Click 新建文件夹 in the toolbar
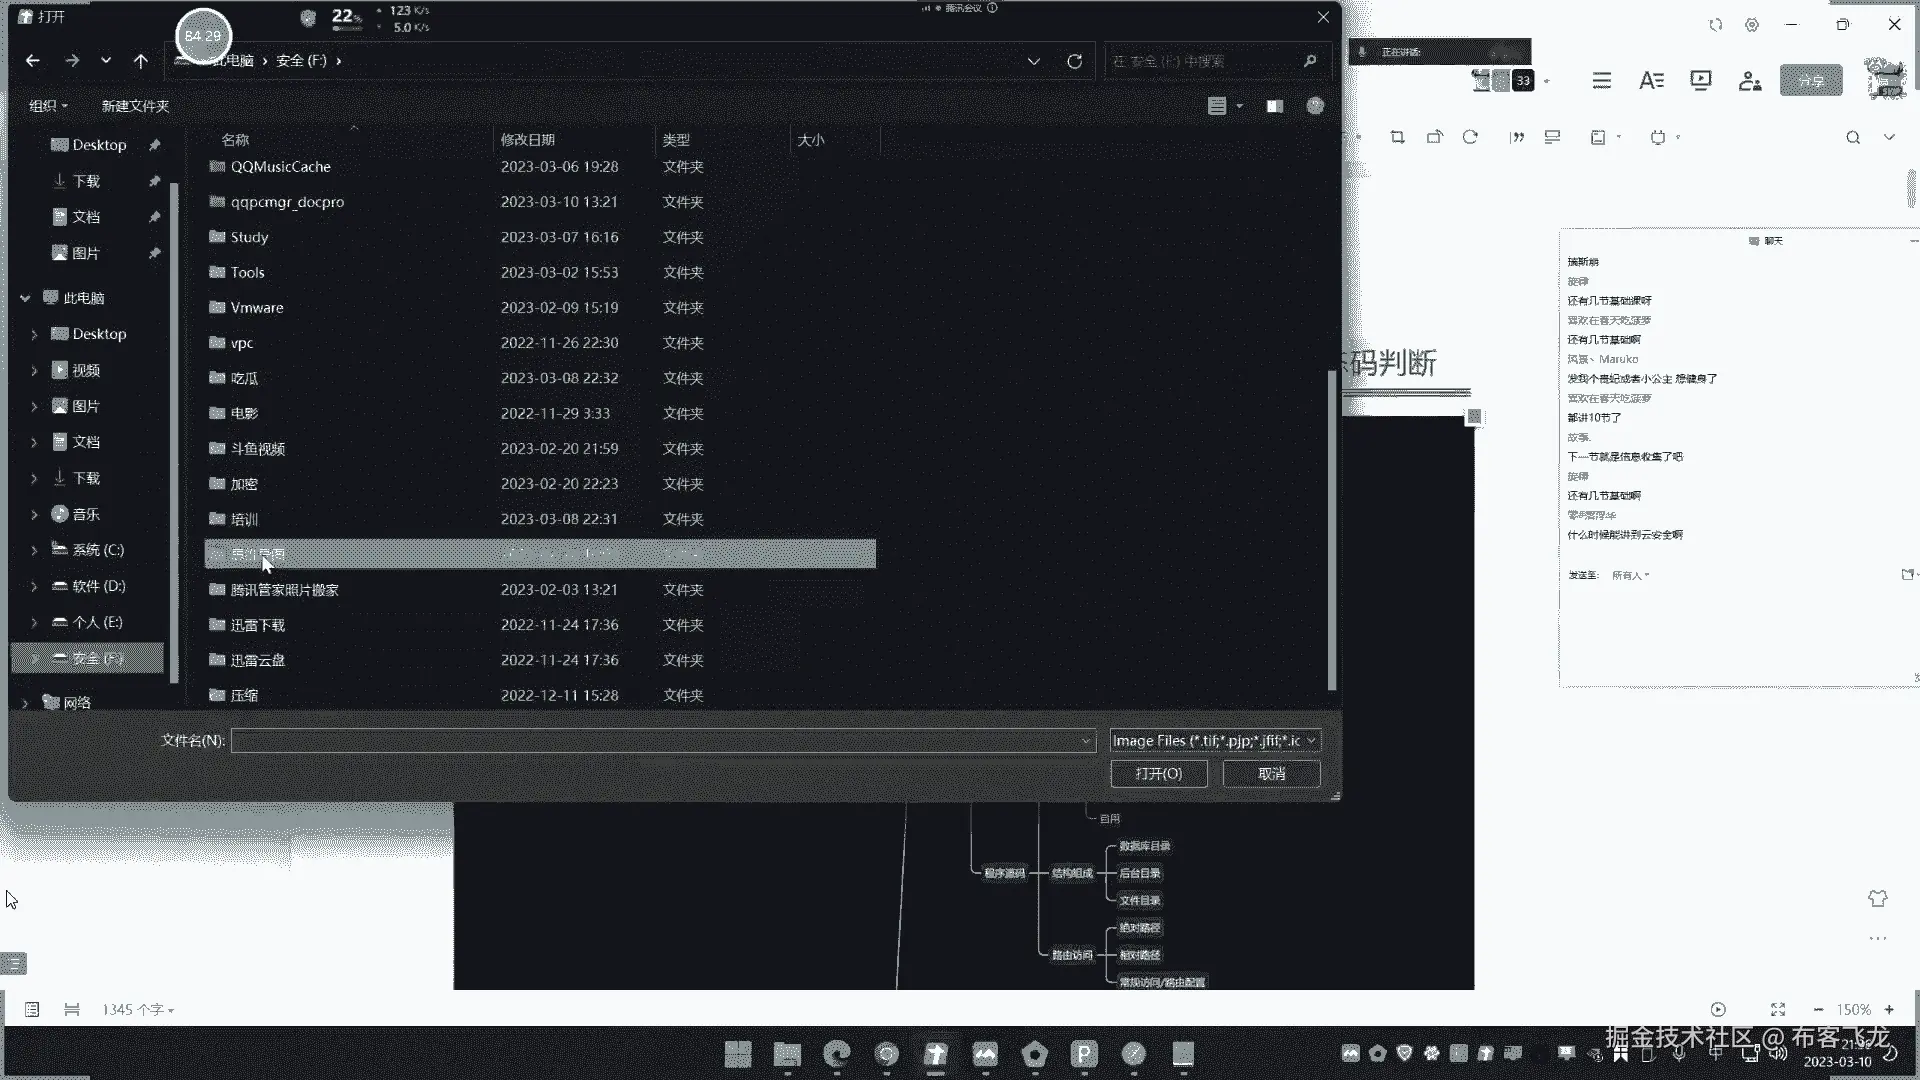This screenshot has width=1920, height=1080. [135, 106]
